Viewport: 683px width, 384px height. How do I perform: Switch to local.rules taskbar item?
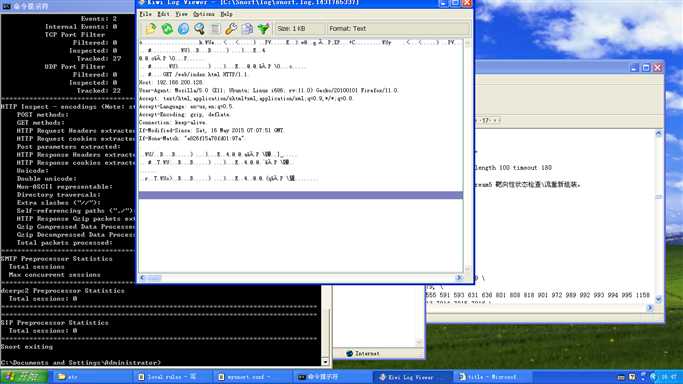(172, 377)
